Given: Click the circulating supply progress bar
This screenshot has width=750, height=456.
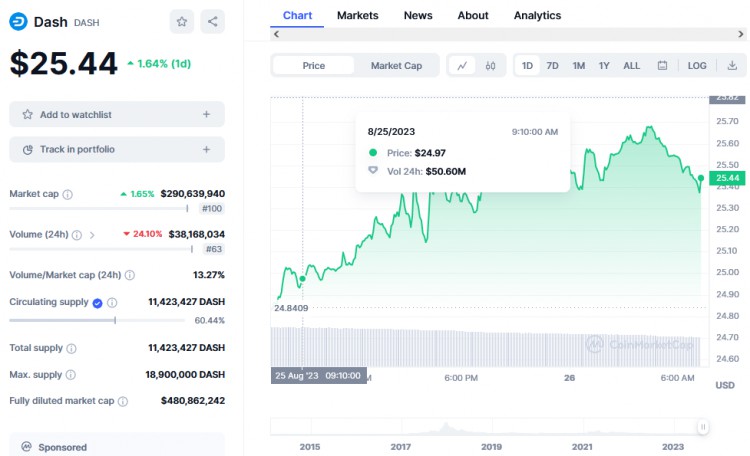Looking at the screenshot, I should [x=97, y=320].
